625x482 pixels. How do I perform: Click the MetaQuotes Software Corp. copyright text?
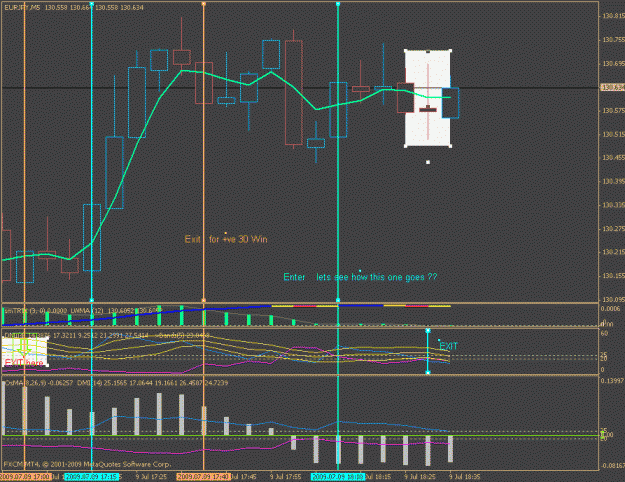point(87,464)
